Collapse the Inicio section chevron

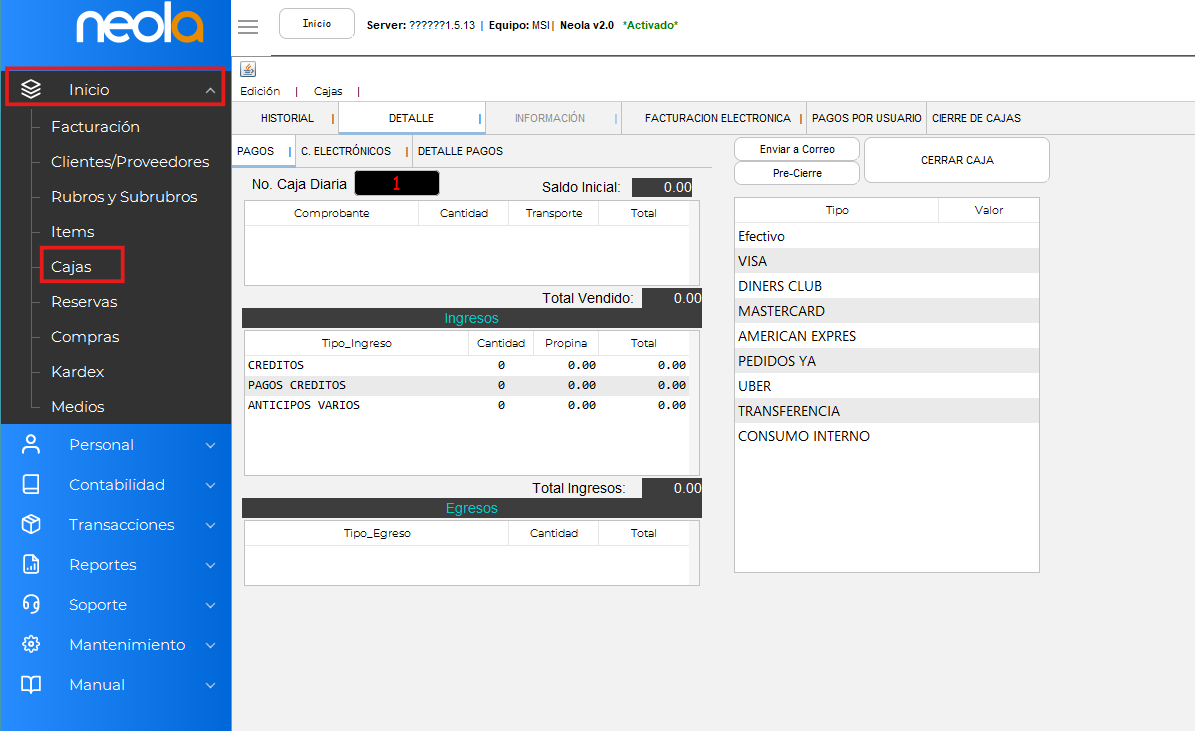210,91
